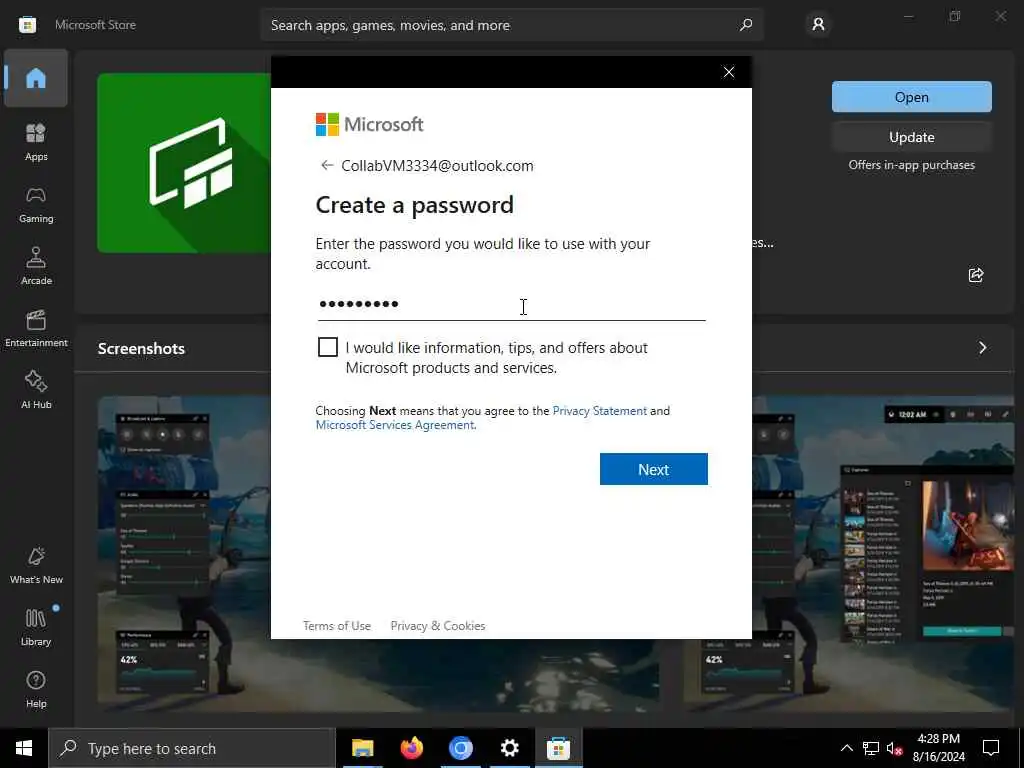This screenshot has width=1024, height=768.
Task: Open the Library section
Action: tap(36, 627)
